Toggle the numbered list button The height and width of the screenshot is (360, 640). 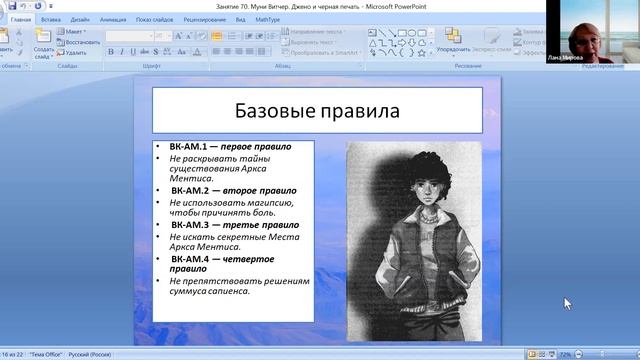(x=232, y=36)
